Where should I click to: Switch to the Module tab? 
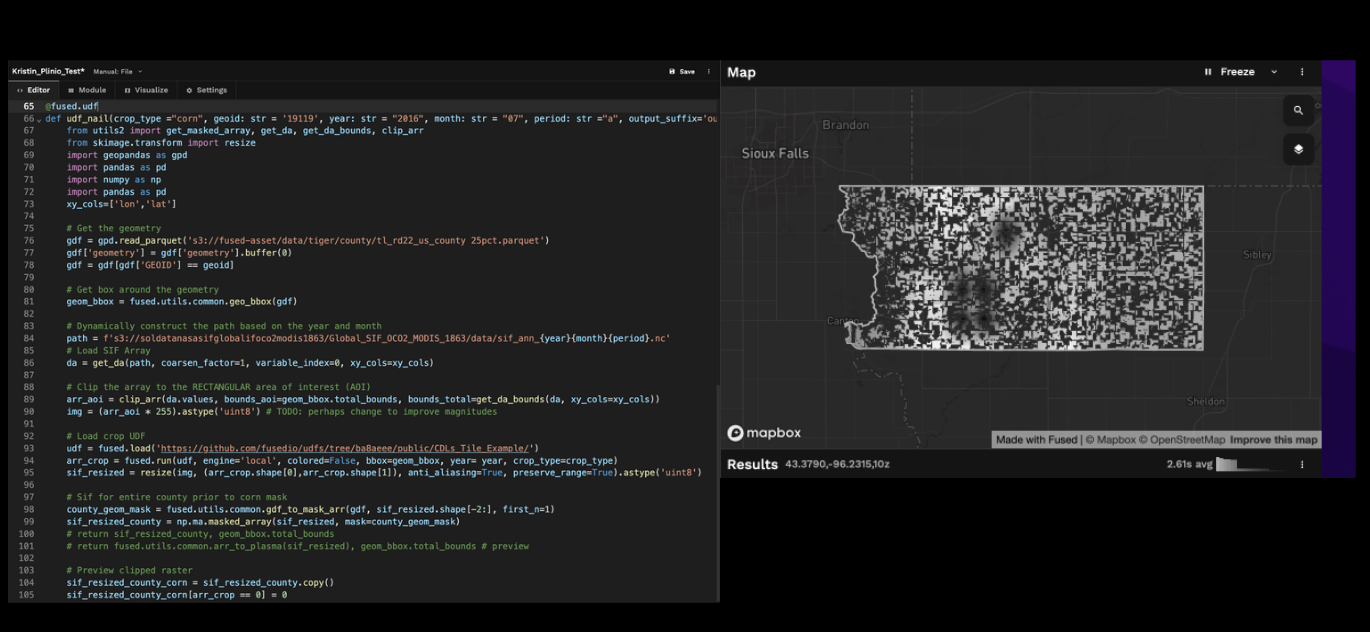[x=87, y=90]
